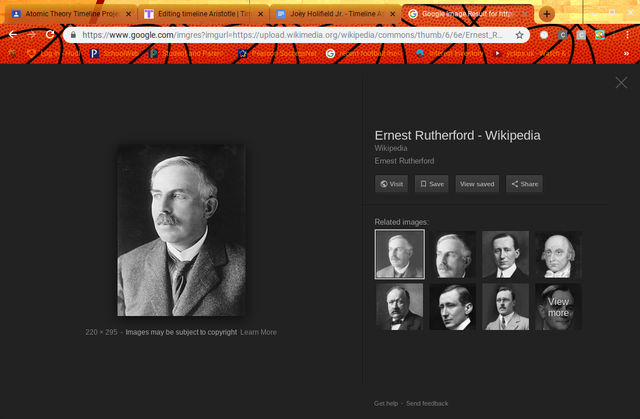Bookmark this page with the star icon
Viewport: 640px width, 419px height.
pos(519,35)
